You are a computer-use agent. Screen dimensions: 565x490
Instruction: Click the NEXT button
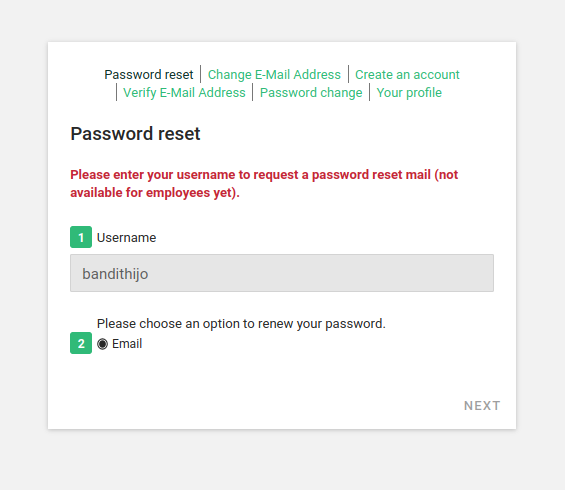click(482, 406)
